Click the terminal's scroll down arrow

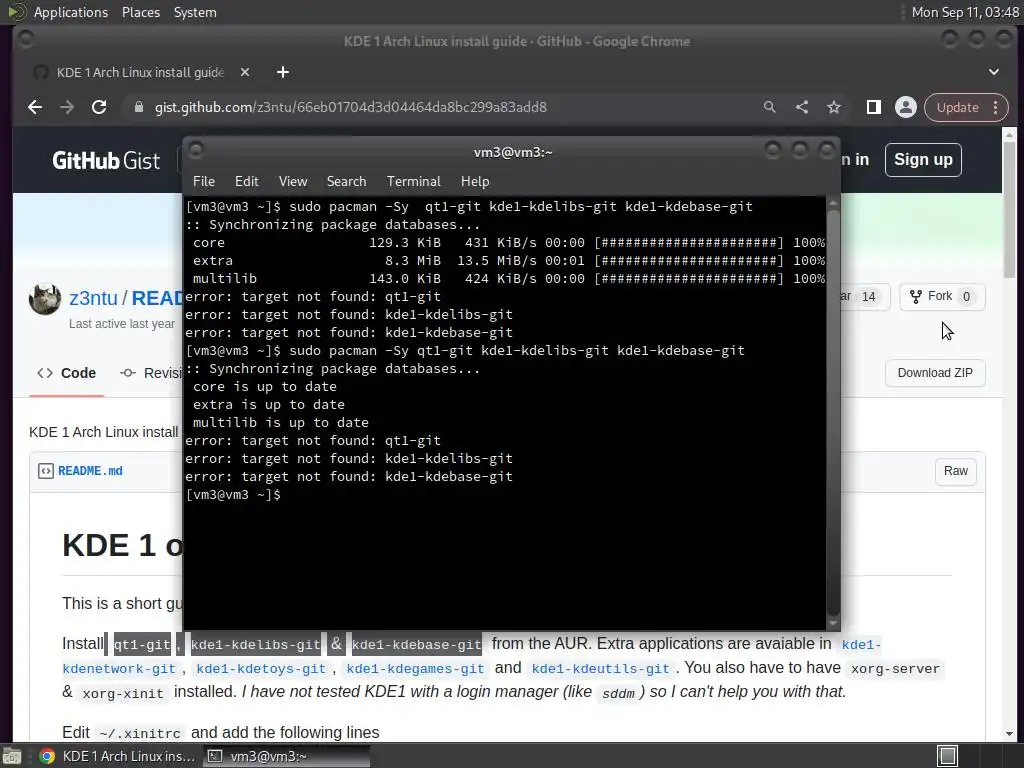click(833, 622)
